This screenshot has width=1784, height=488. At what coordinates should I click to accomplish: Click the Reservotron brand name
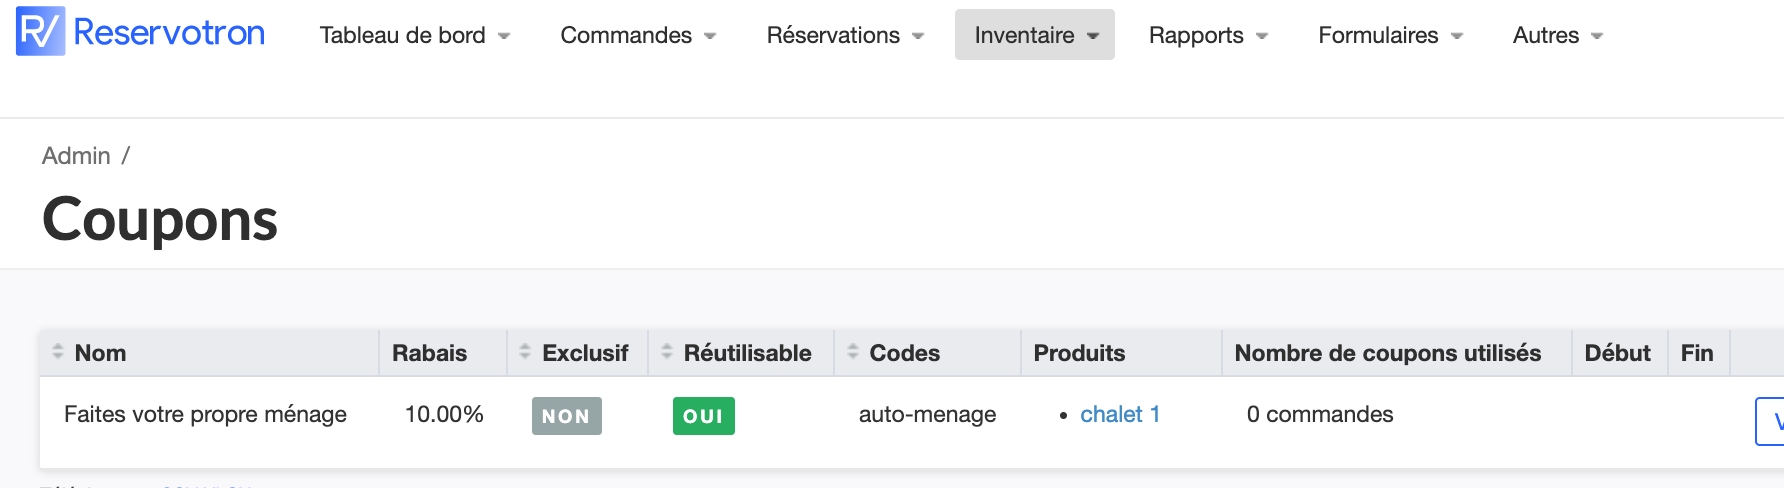(x=169, y=33)
